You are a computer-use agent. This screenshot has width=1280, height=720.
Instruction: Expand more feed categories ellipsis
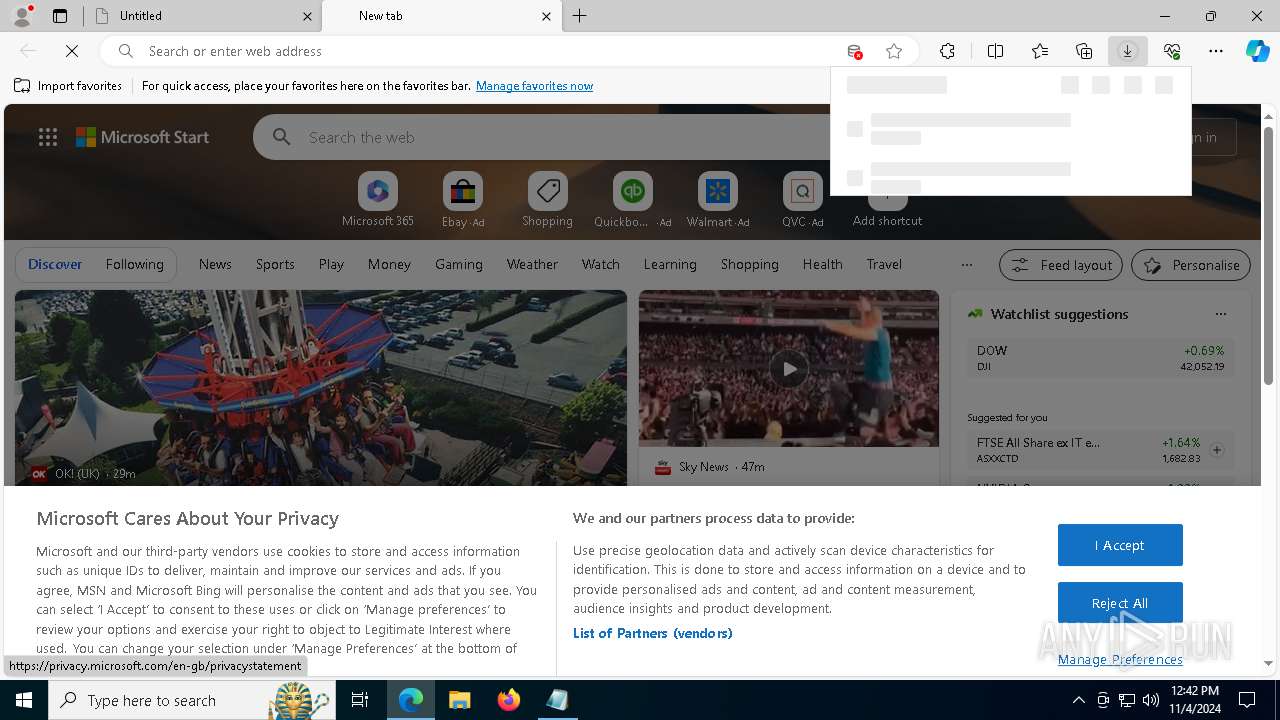click(966, 265)
